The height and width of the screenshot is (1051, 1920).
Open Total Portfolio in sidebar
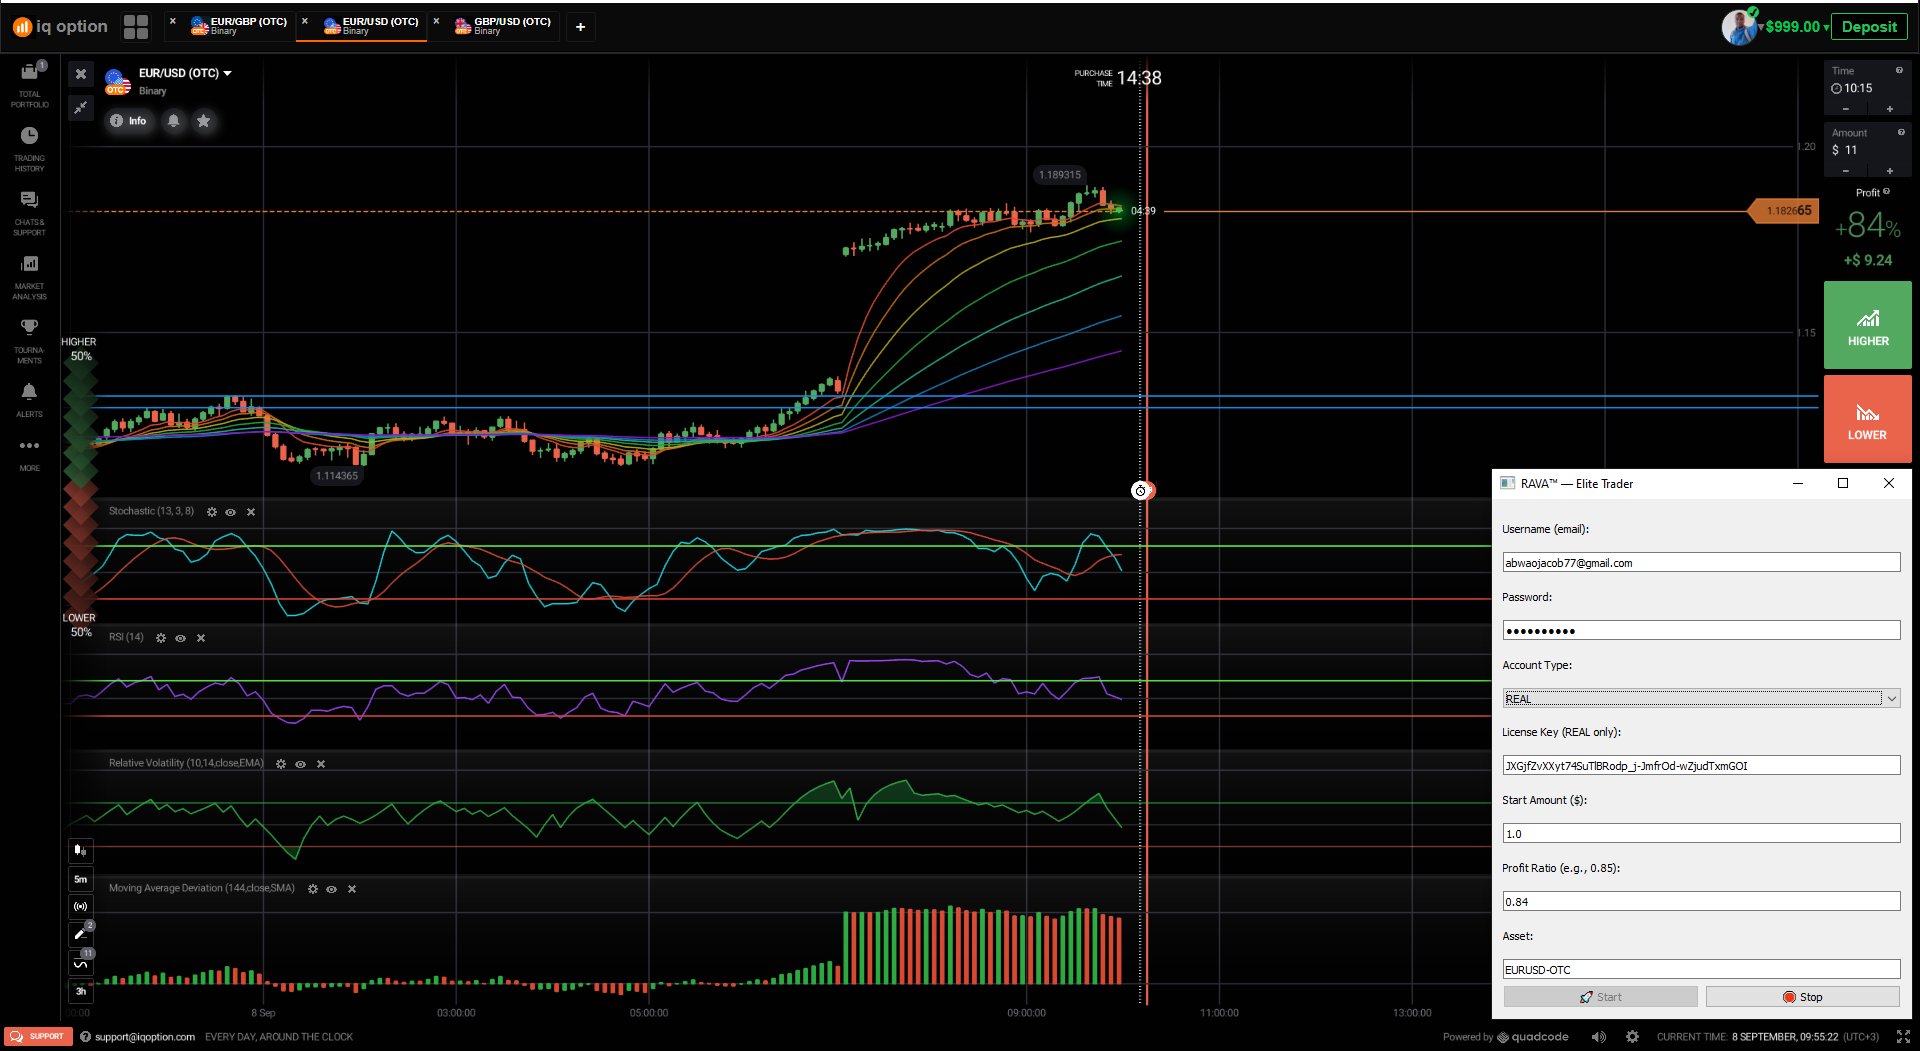(29, 84)
